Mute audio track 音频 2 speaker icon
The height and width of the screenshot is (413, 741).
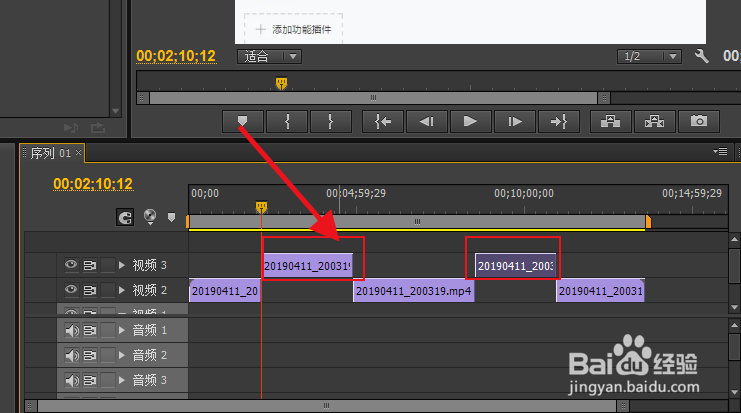[x=72, y=355]
